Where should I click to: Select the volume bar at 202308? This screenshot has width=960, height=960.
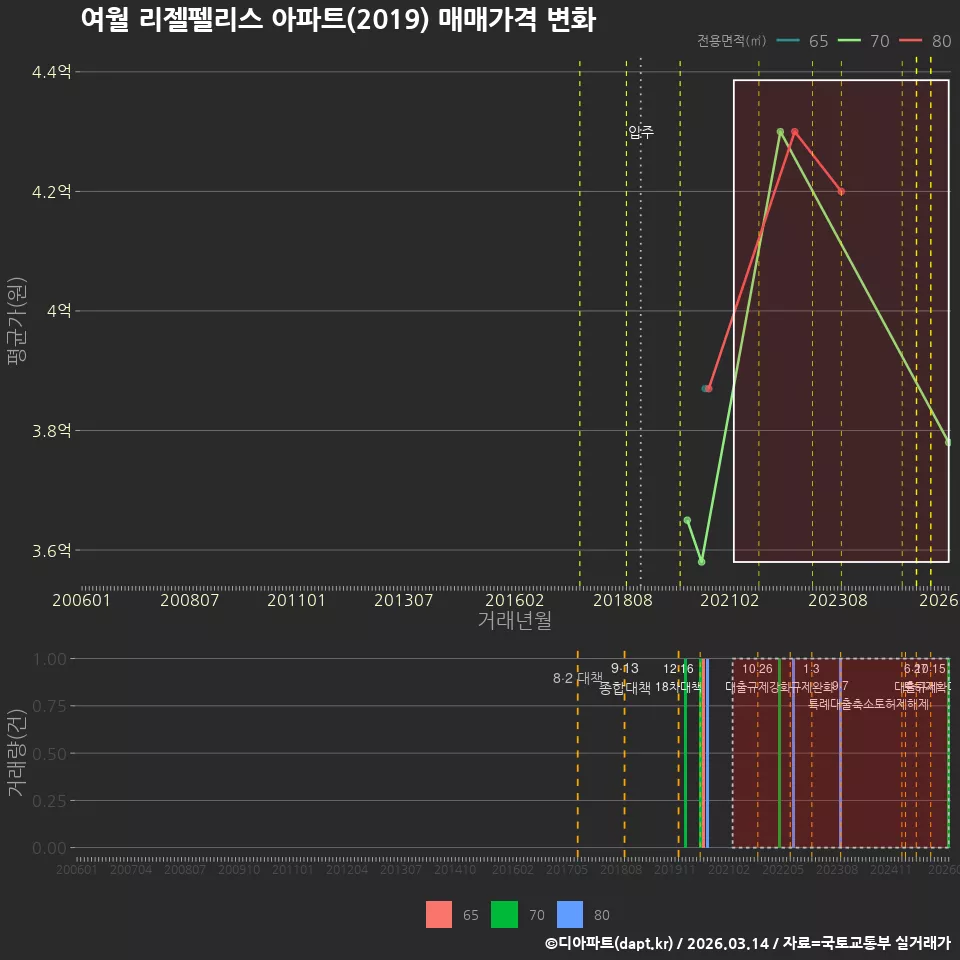coord(841,753)
